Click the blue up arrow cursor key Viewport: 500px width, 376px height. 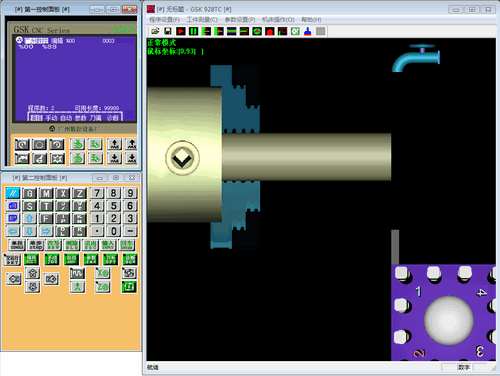tap(29, 219)
